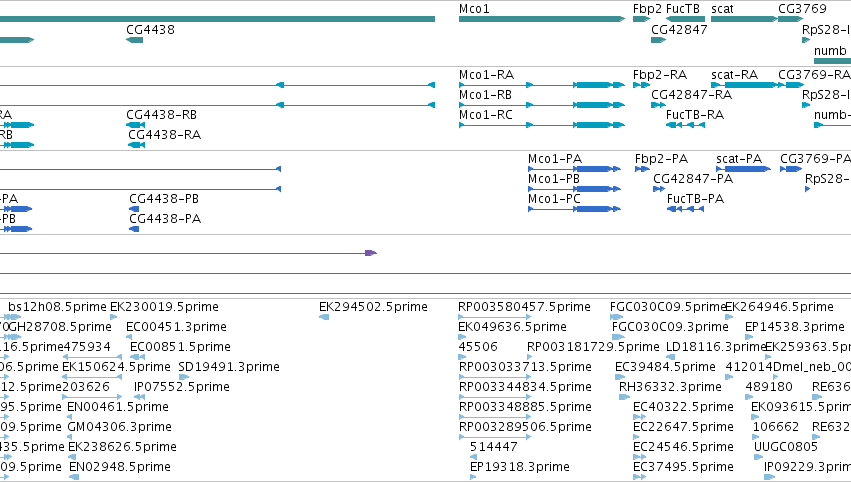Image resolution: width=851 pixels, height=482 pixels.
Task: Select the scat gene feature
Action: point(744,19)
